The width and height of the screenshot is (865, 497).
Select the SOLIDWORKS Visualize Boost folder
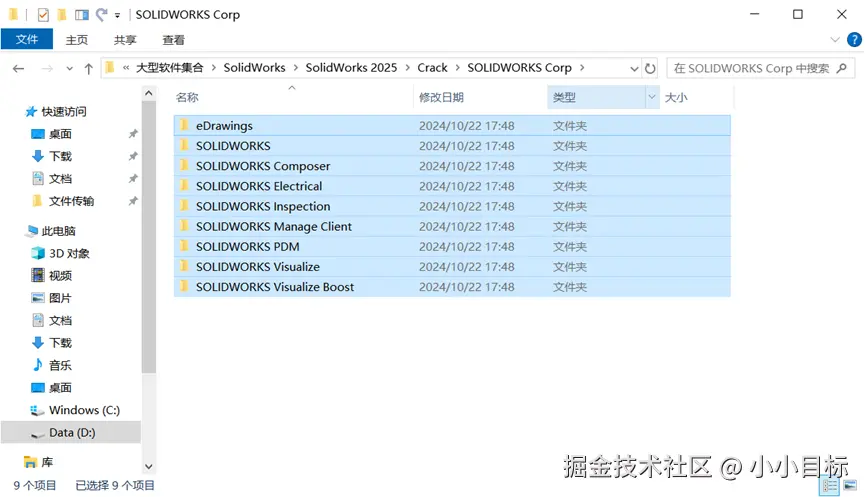[x=452, y=287]
